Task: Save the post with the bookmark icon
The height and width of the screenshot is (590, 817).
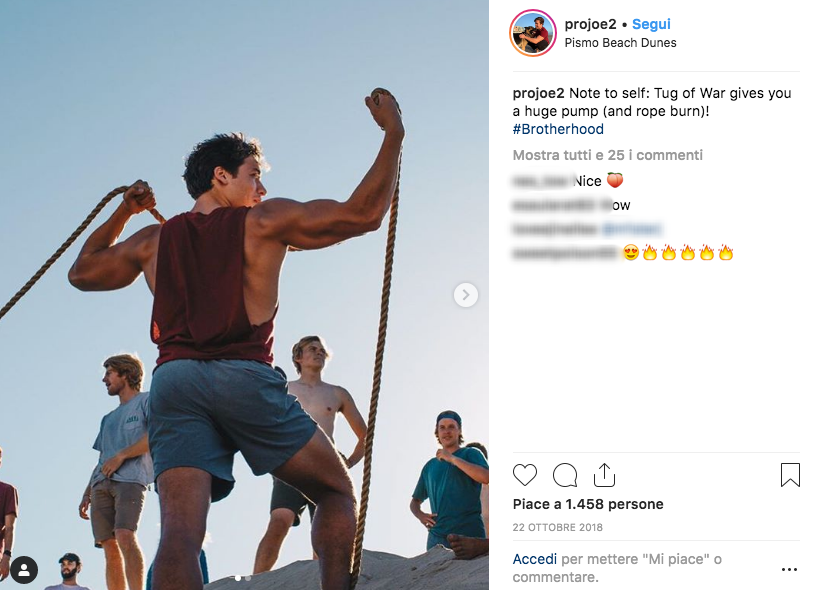Action: point(790,475)
